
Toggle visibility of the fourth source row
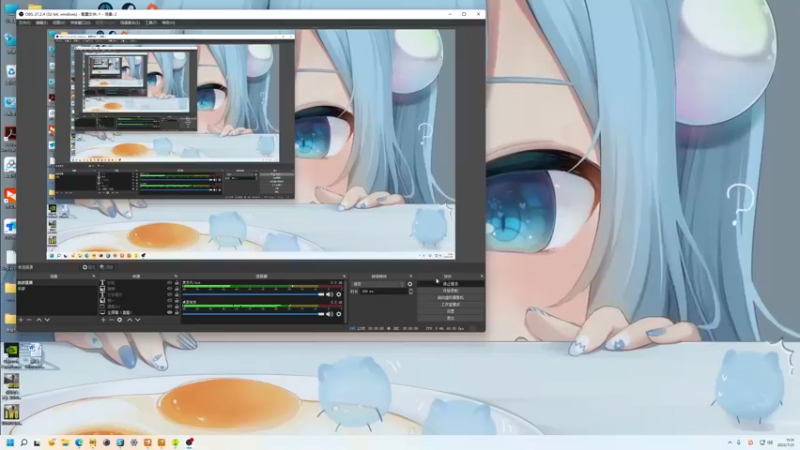pyautogui.click(x=170, y=301)
